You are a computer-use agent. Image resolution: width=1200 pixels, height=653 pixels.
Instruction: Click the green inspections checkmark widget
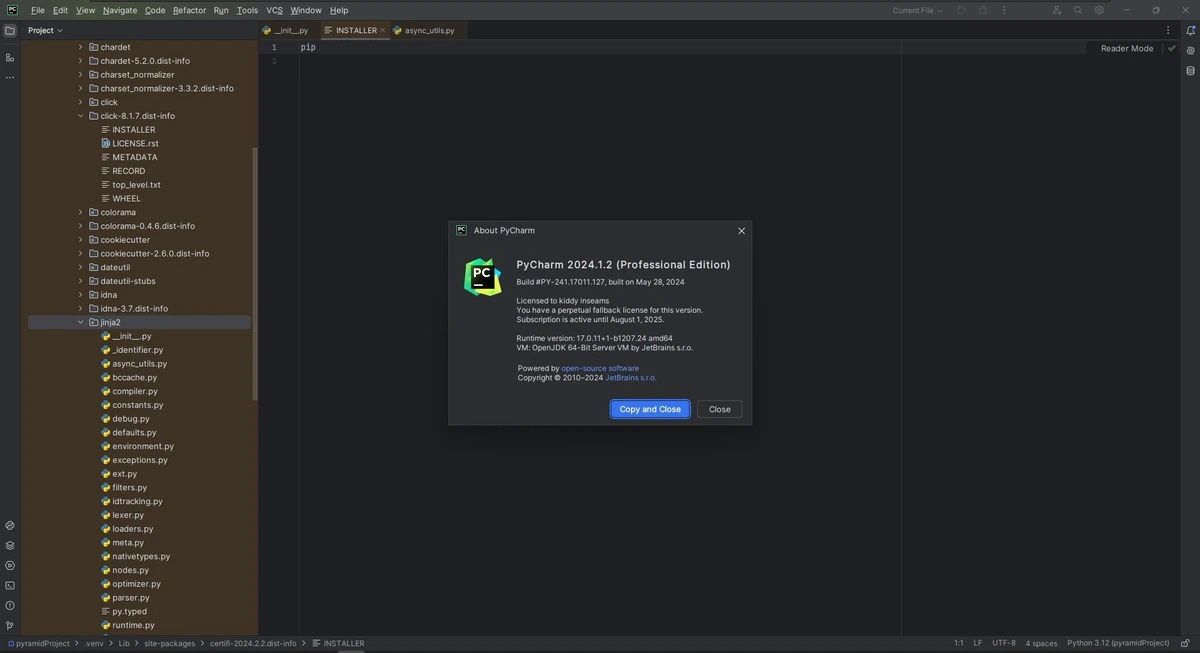(x=1171, y=48)
